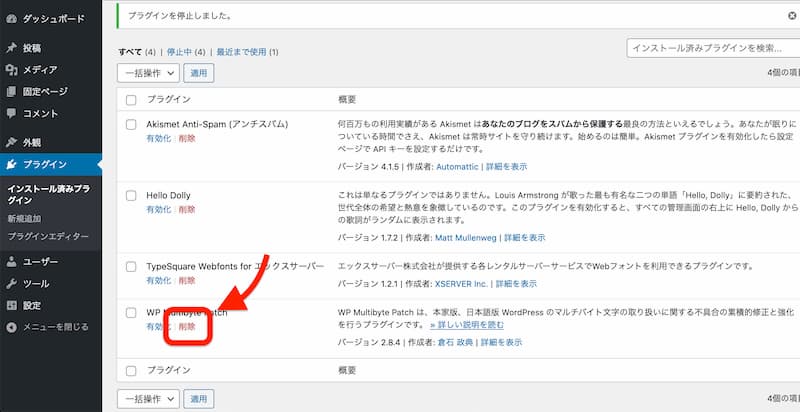
Task: Click the ユーザー person icon
Action: click(x=11, y=262)
